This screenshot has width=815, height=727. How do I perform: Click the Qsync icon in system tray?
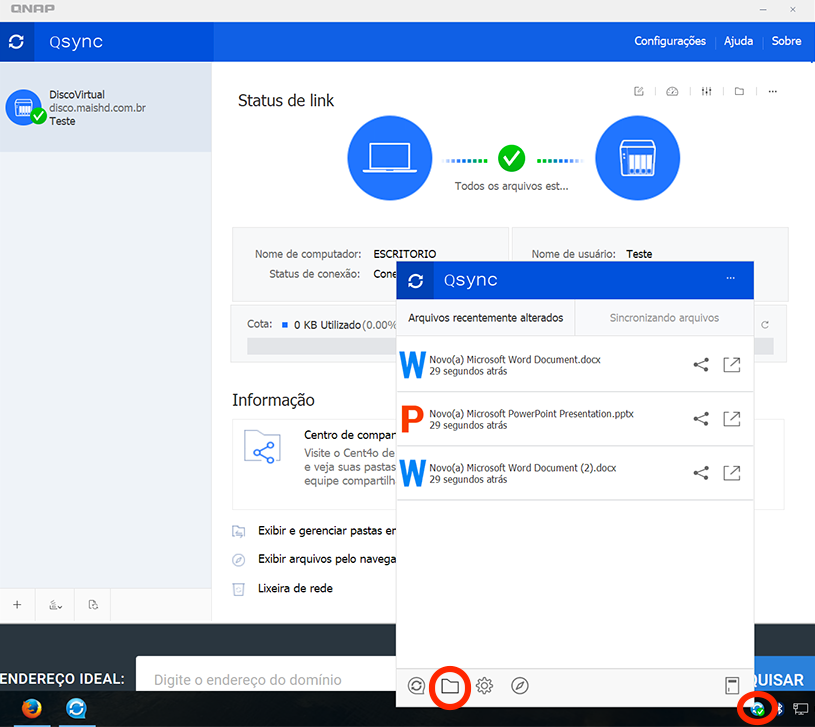[758, 709]
